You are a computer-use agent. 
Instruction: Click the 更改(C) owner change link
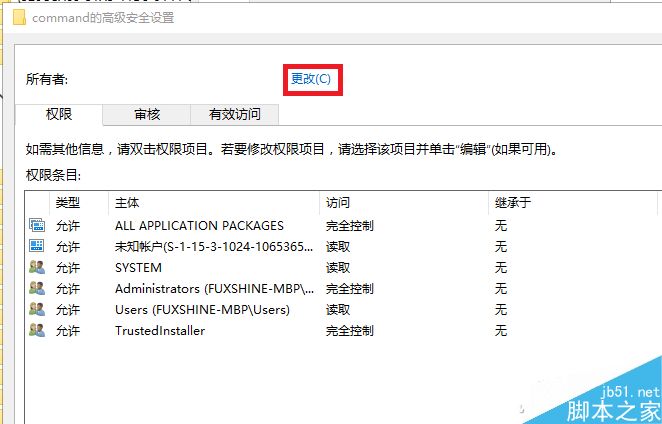[x=311, y=79]
